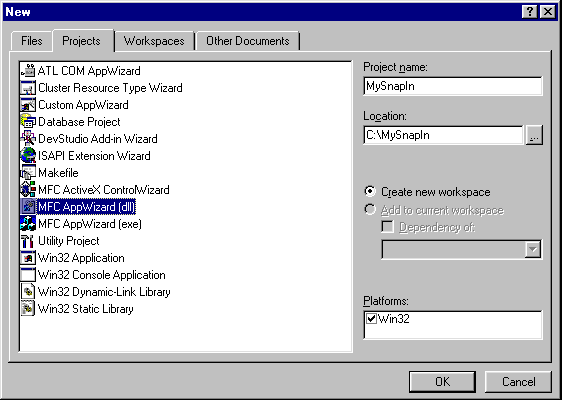
Task: Click the MFC AppWizard (exe) icon
Action: point(28,224)
